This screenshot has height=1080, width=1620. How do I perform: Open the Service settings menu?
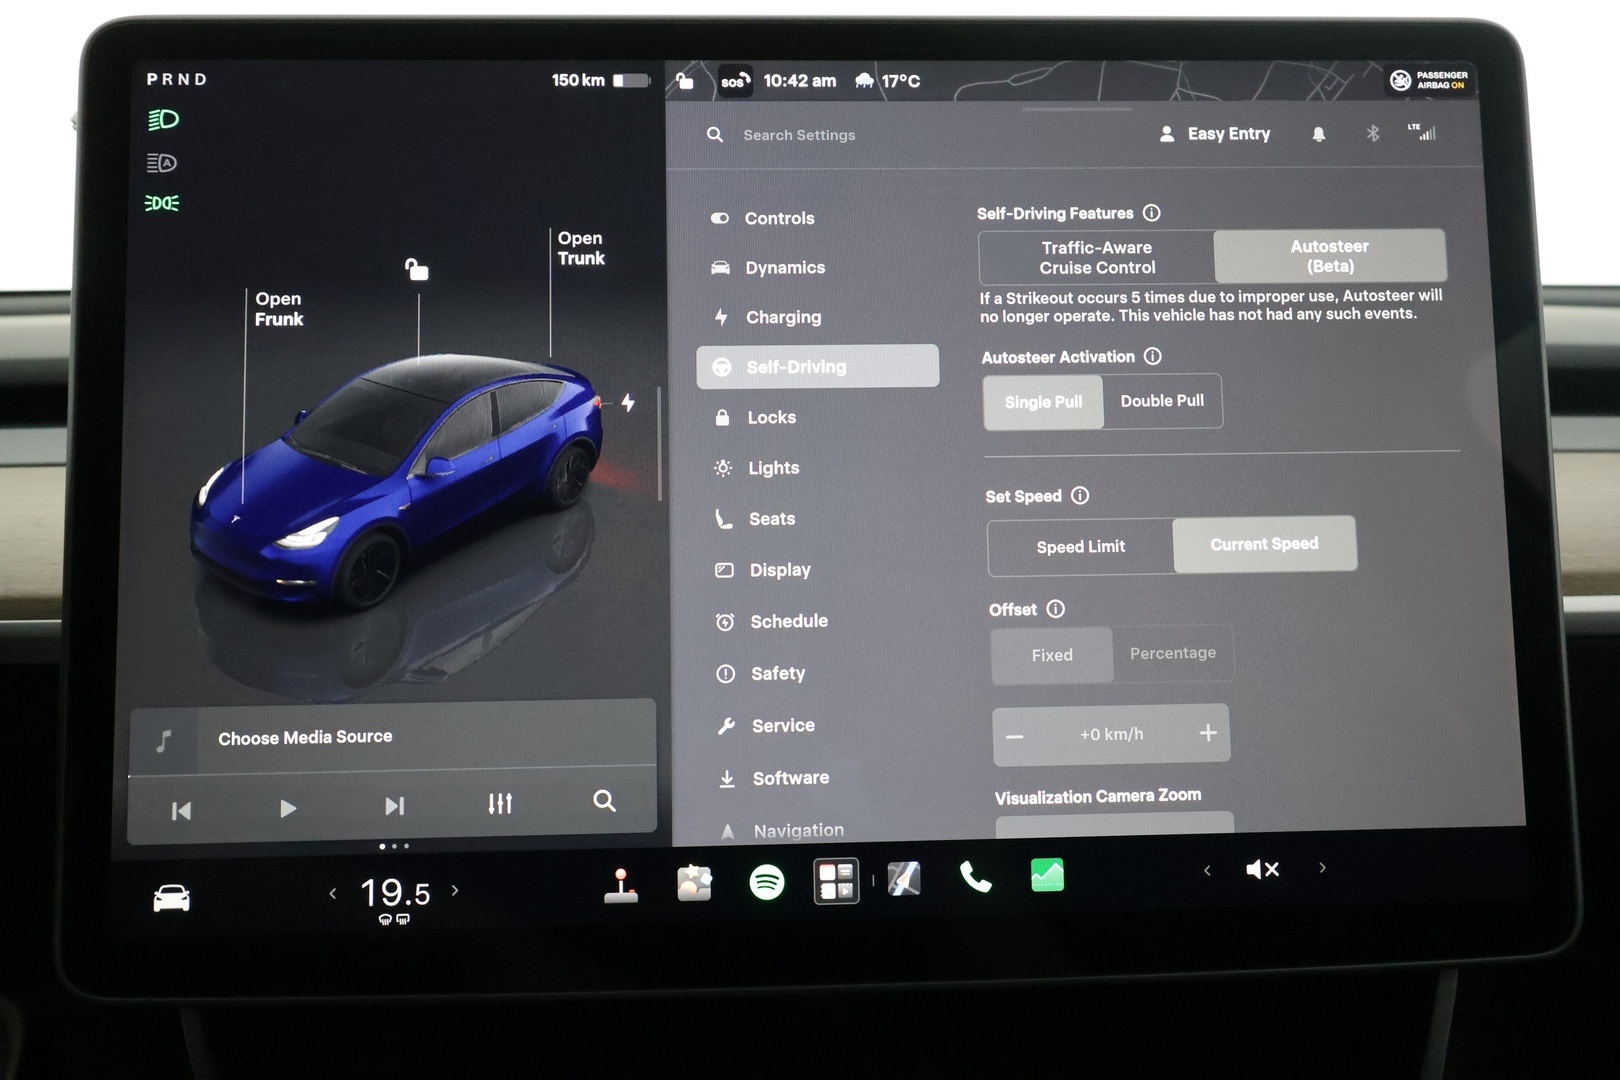coord(766,726)
